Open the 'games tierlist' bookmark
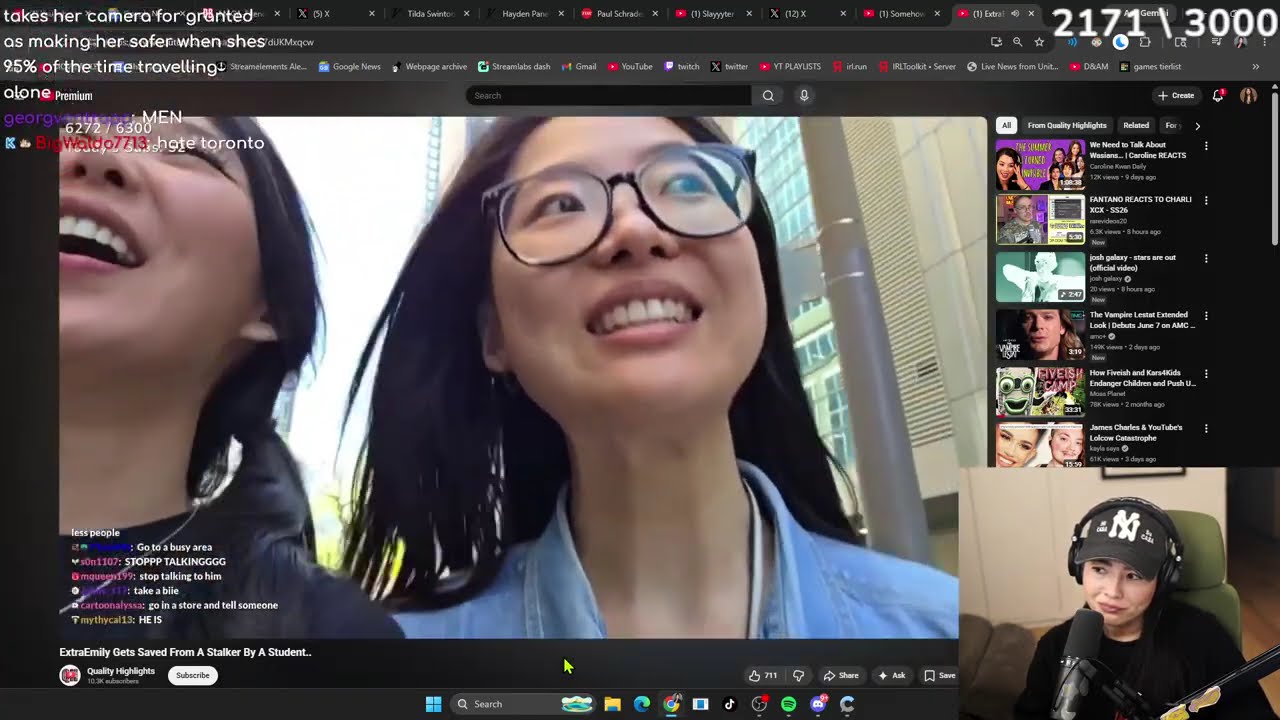1280x720 pixels. coord(1150,67)
